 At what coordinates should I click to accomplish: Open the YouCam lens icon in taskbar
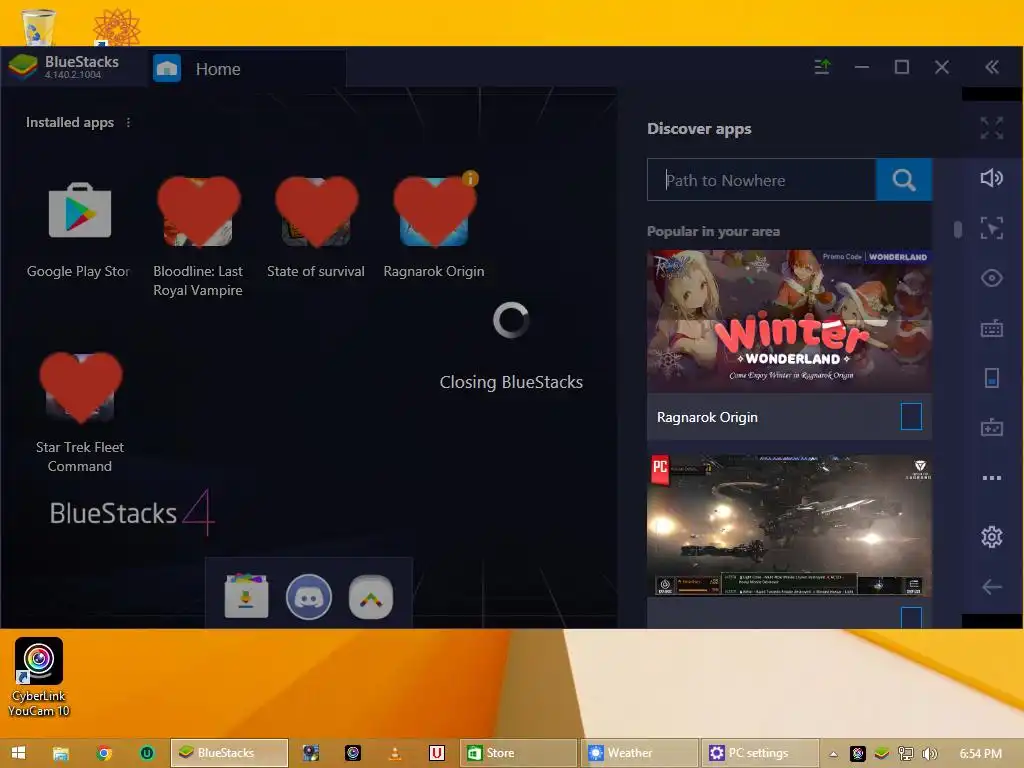pos(353,753)
